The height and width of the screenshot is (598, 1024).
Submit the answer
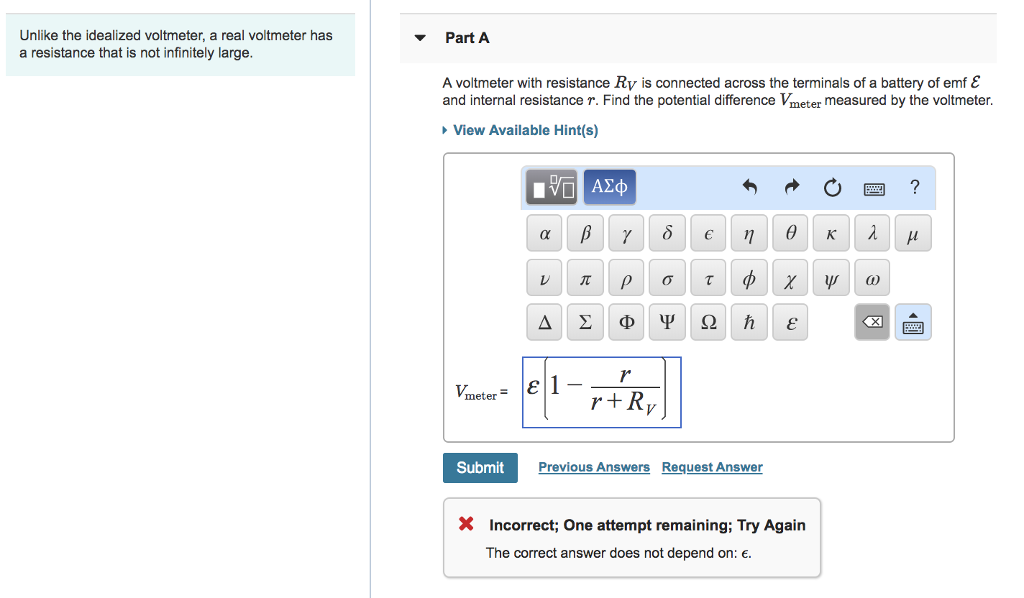tap(480, 467)
